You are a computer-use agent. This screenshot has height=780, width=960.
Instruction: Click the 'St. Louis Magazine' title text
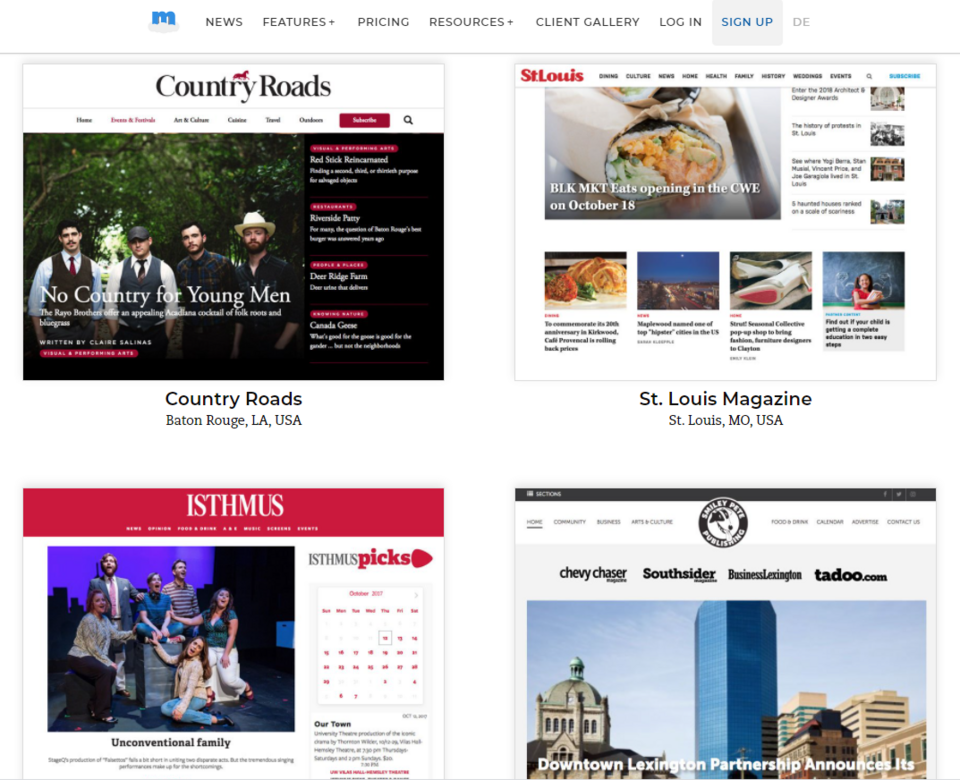(x=726, y=399)
